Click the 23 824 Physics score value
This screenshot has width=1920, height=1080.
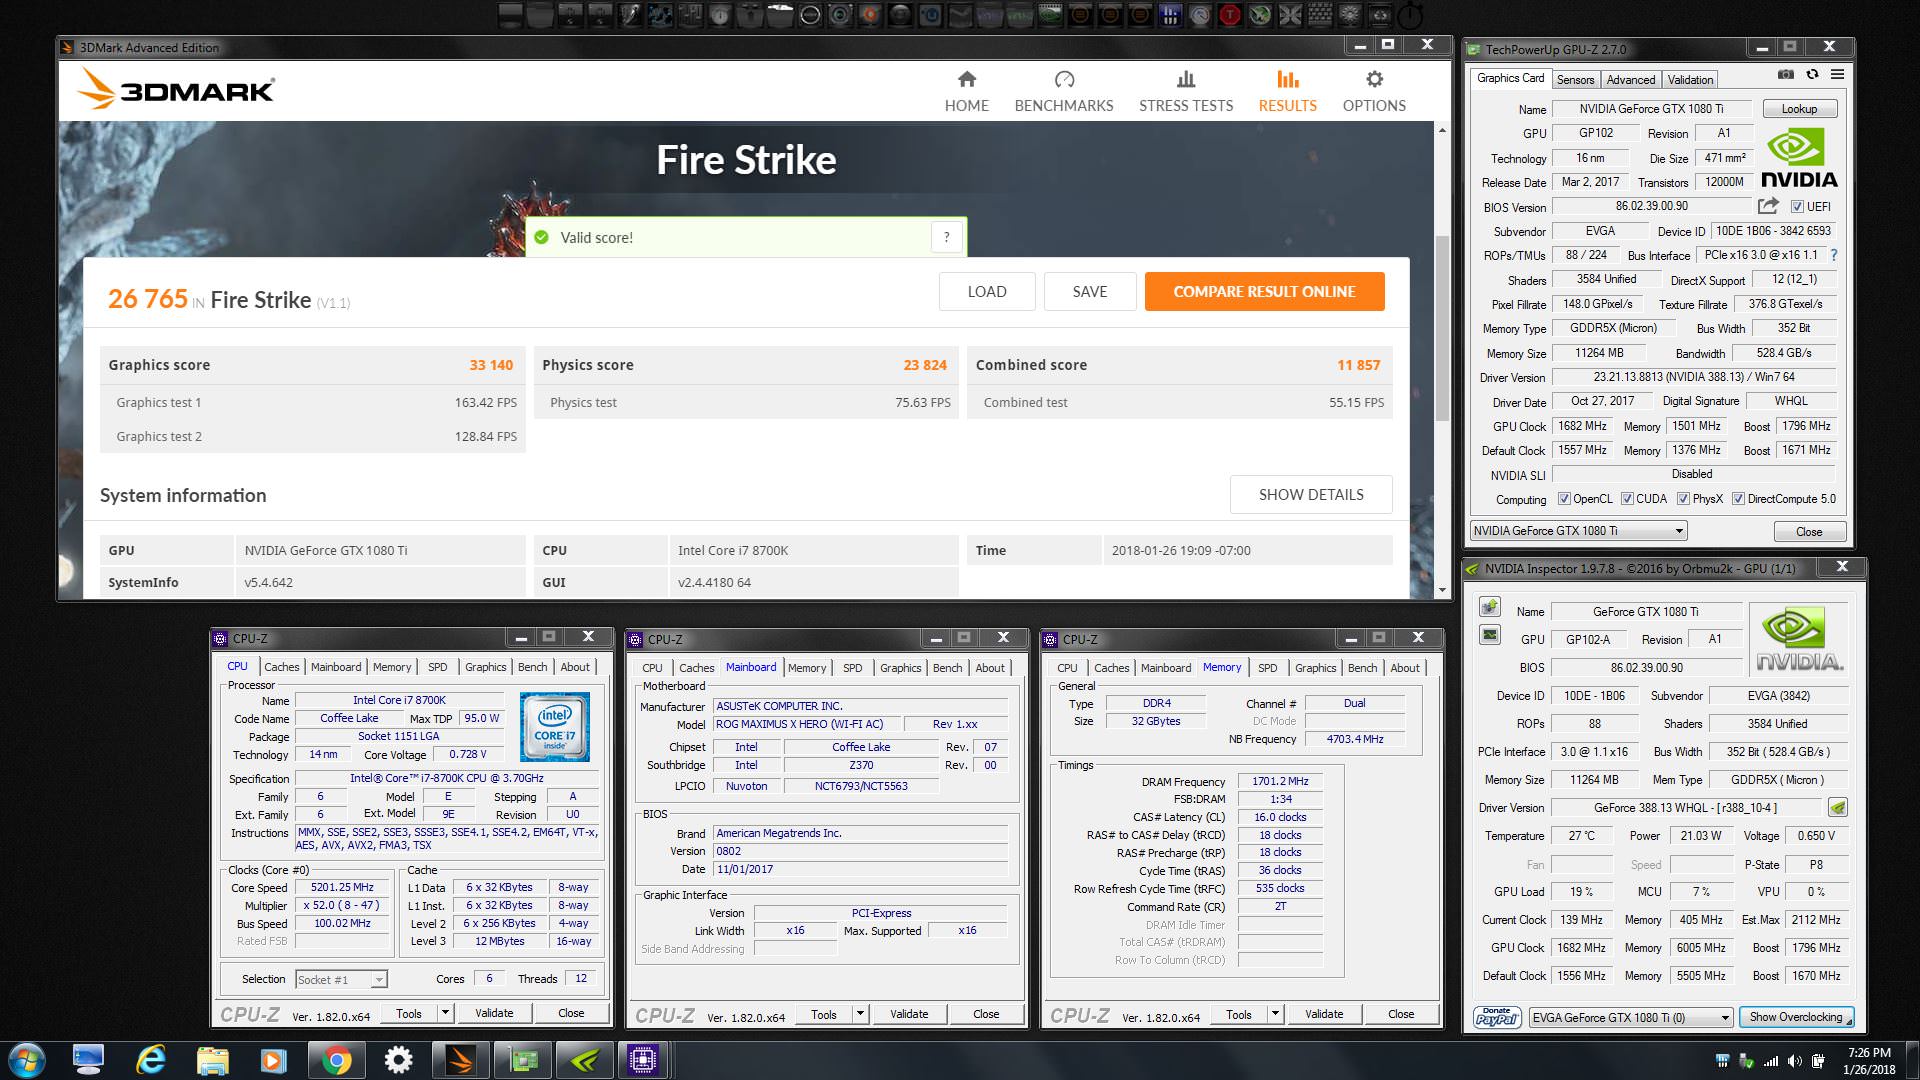[x=924, y=365]
